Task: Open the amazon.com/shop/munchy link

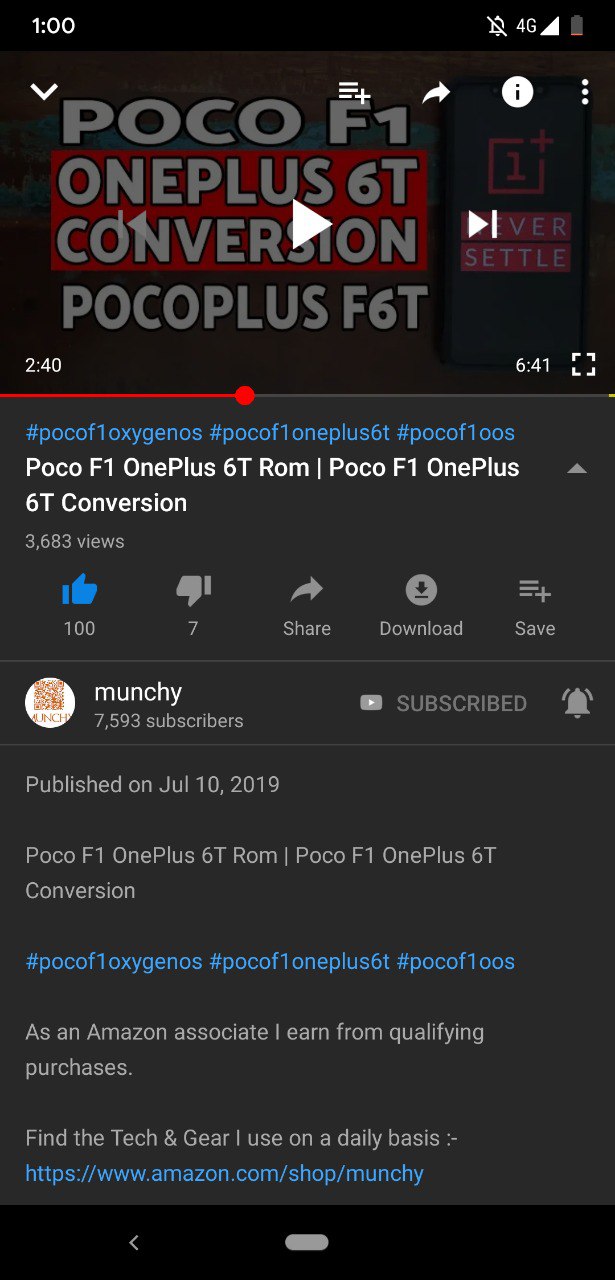Action: (225, 1173)
